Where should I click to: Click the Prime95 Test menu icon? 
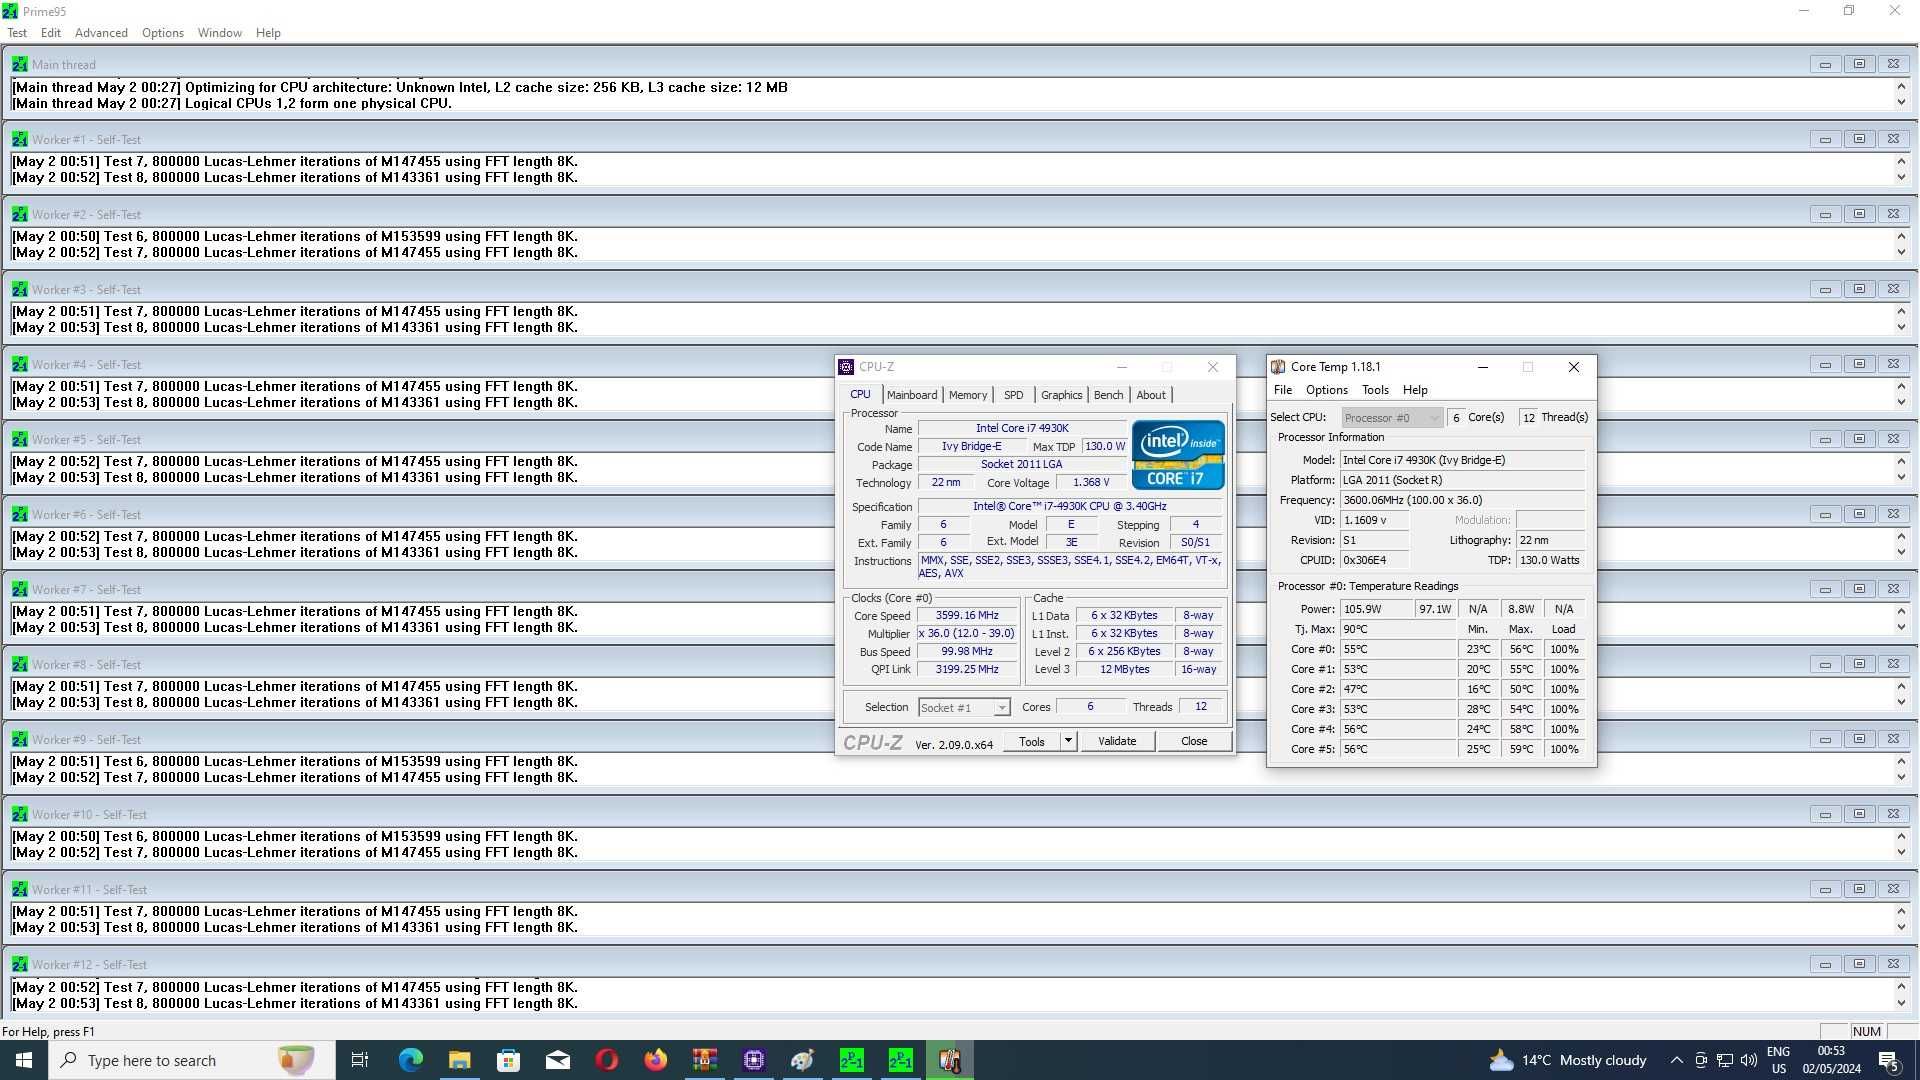click(x=16, y=32)
